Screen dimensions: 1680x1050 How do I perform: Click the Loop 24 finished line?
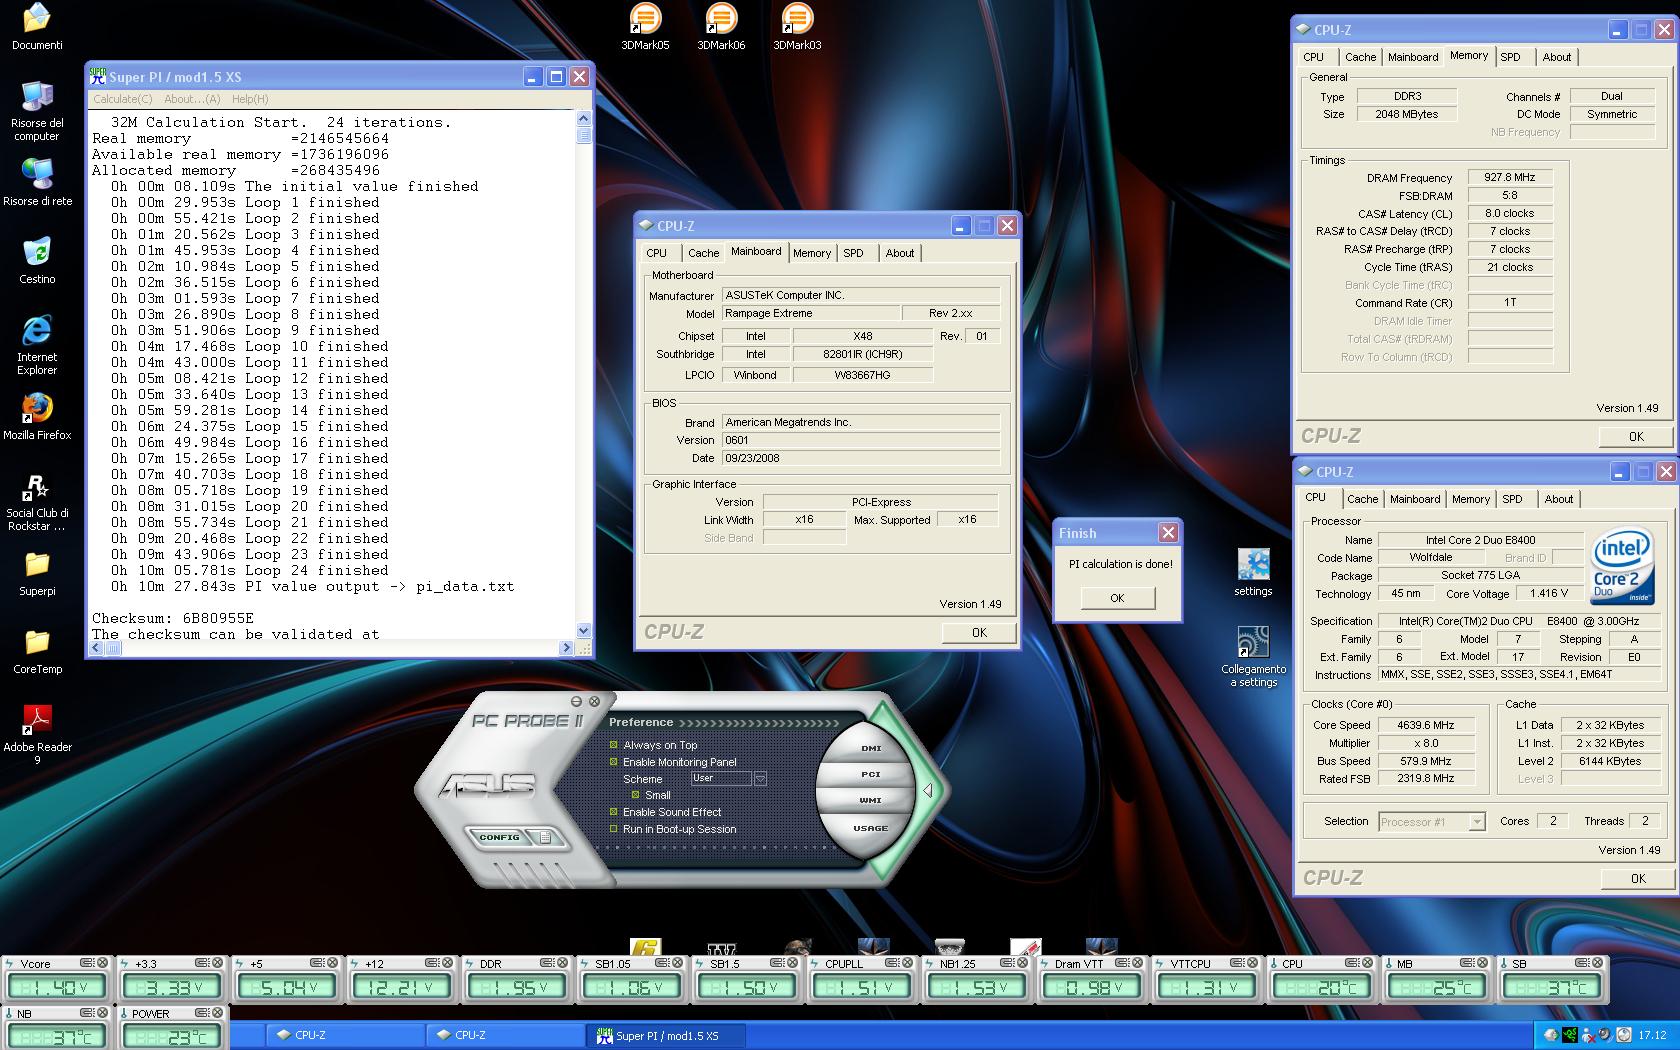250,570
